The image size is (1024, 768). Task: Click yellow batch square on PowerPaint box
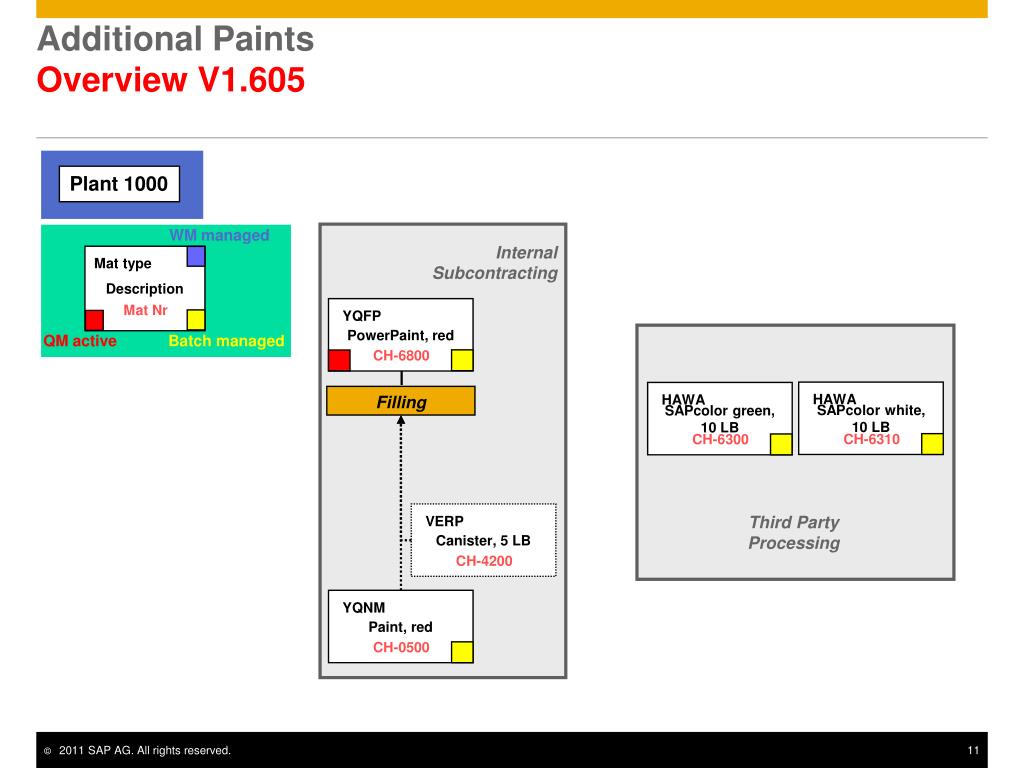(x=462, y=360)
